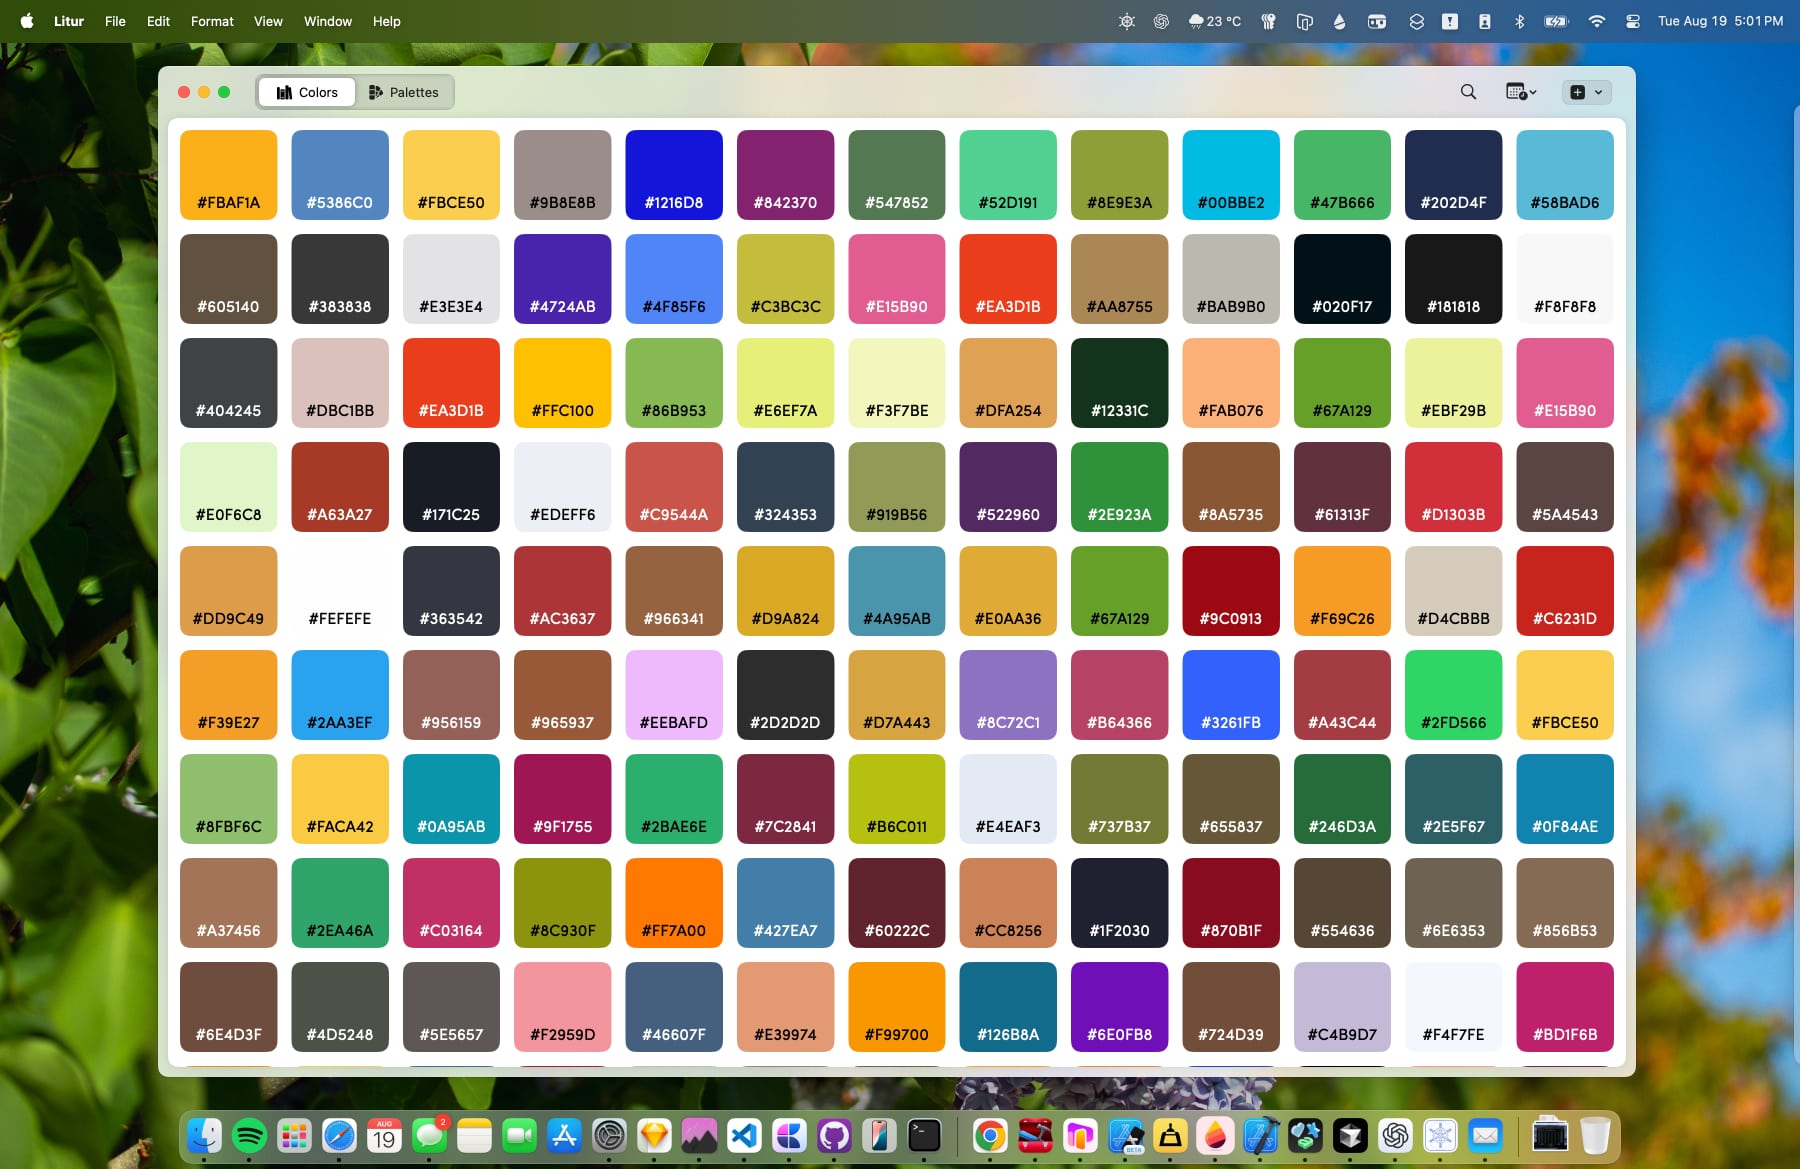Select the #6E4D3F brown swatch
This screenshot has height=1169, width=1800.
coord(229,1007)
